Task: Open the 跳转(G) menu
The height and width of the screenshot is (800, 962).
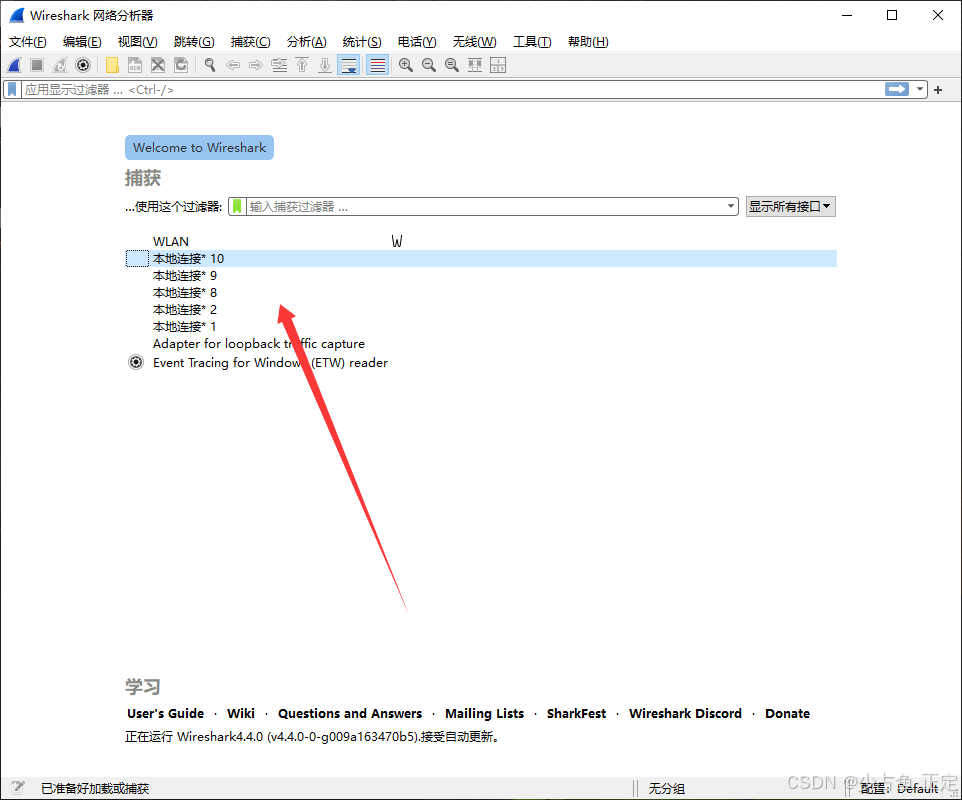Action: (x=194, y=42)
